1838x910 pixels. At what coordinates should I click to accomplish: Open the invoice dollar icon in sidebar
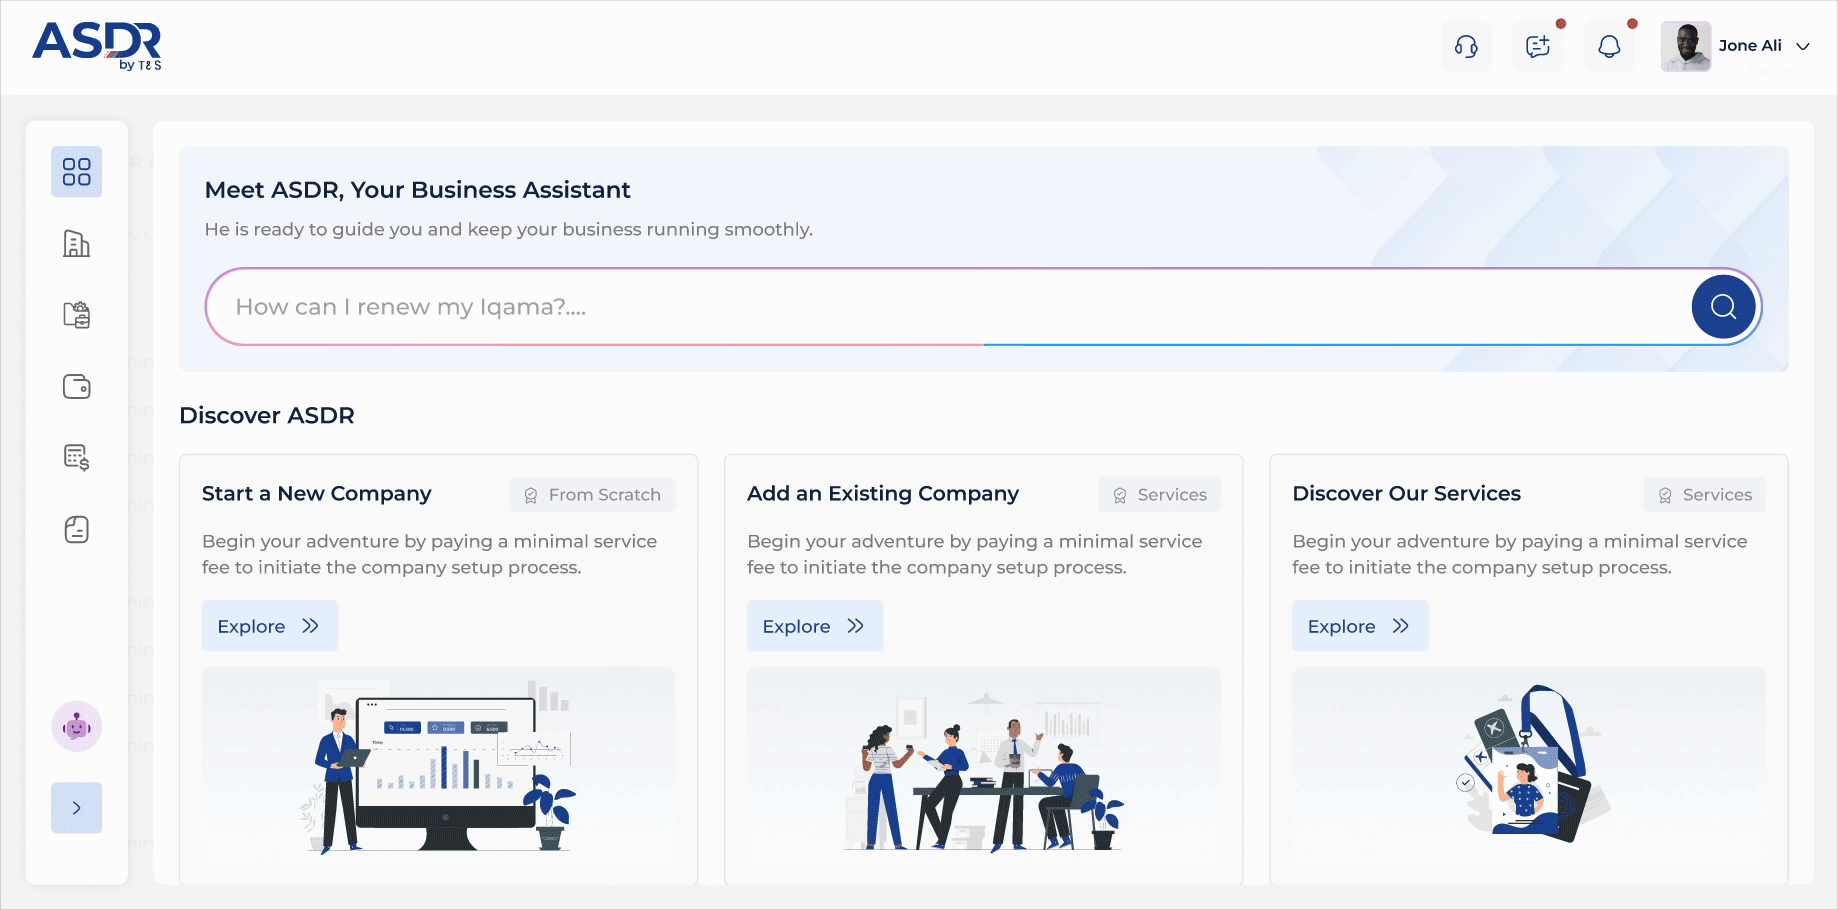[x=76, y=458]
